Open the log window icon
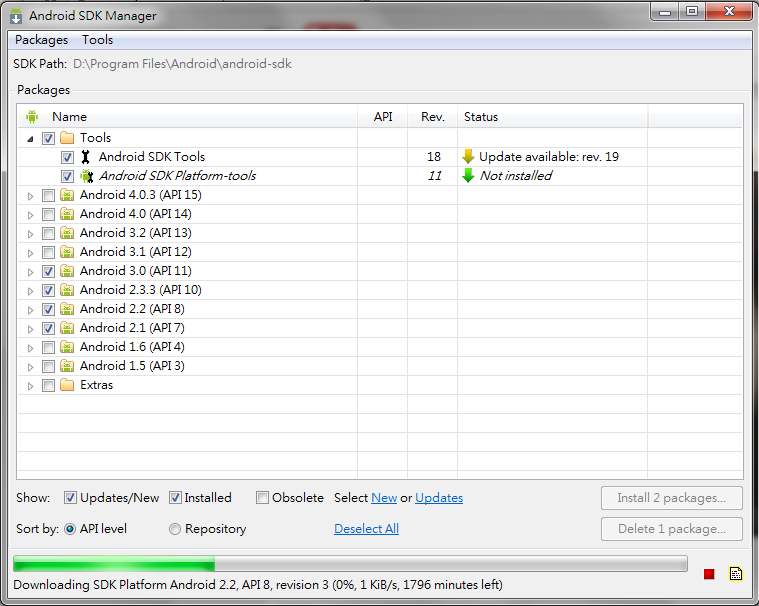The width and height of the screenshot is (759, 606). point(736,574)
